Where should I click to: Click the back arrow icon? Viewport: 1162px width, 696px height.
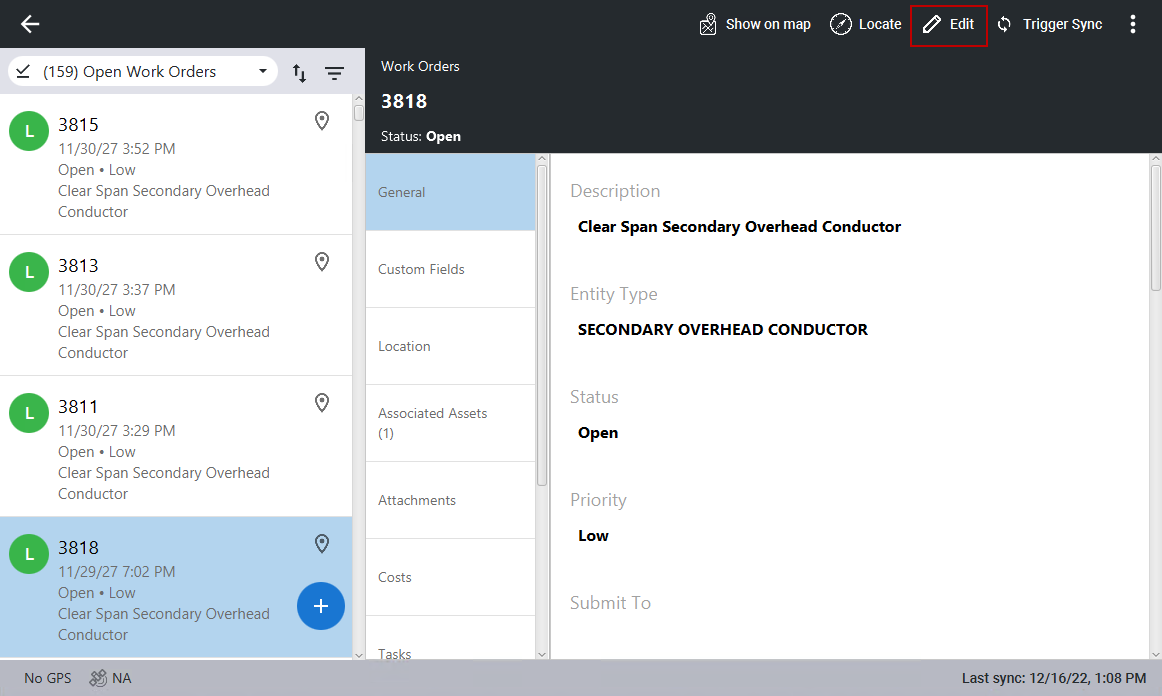pos(30,24)
